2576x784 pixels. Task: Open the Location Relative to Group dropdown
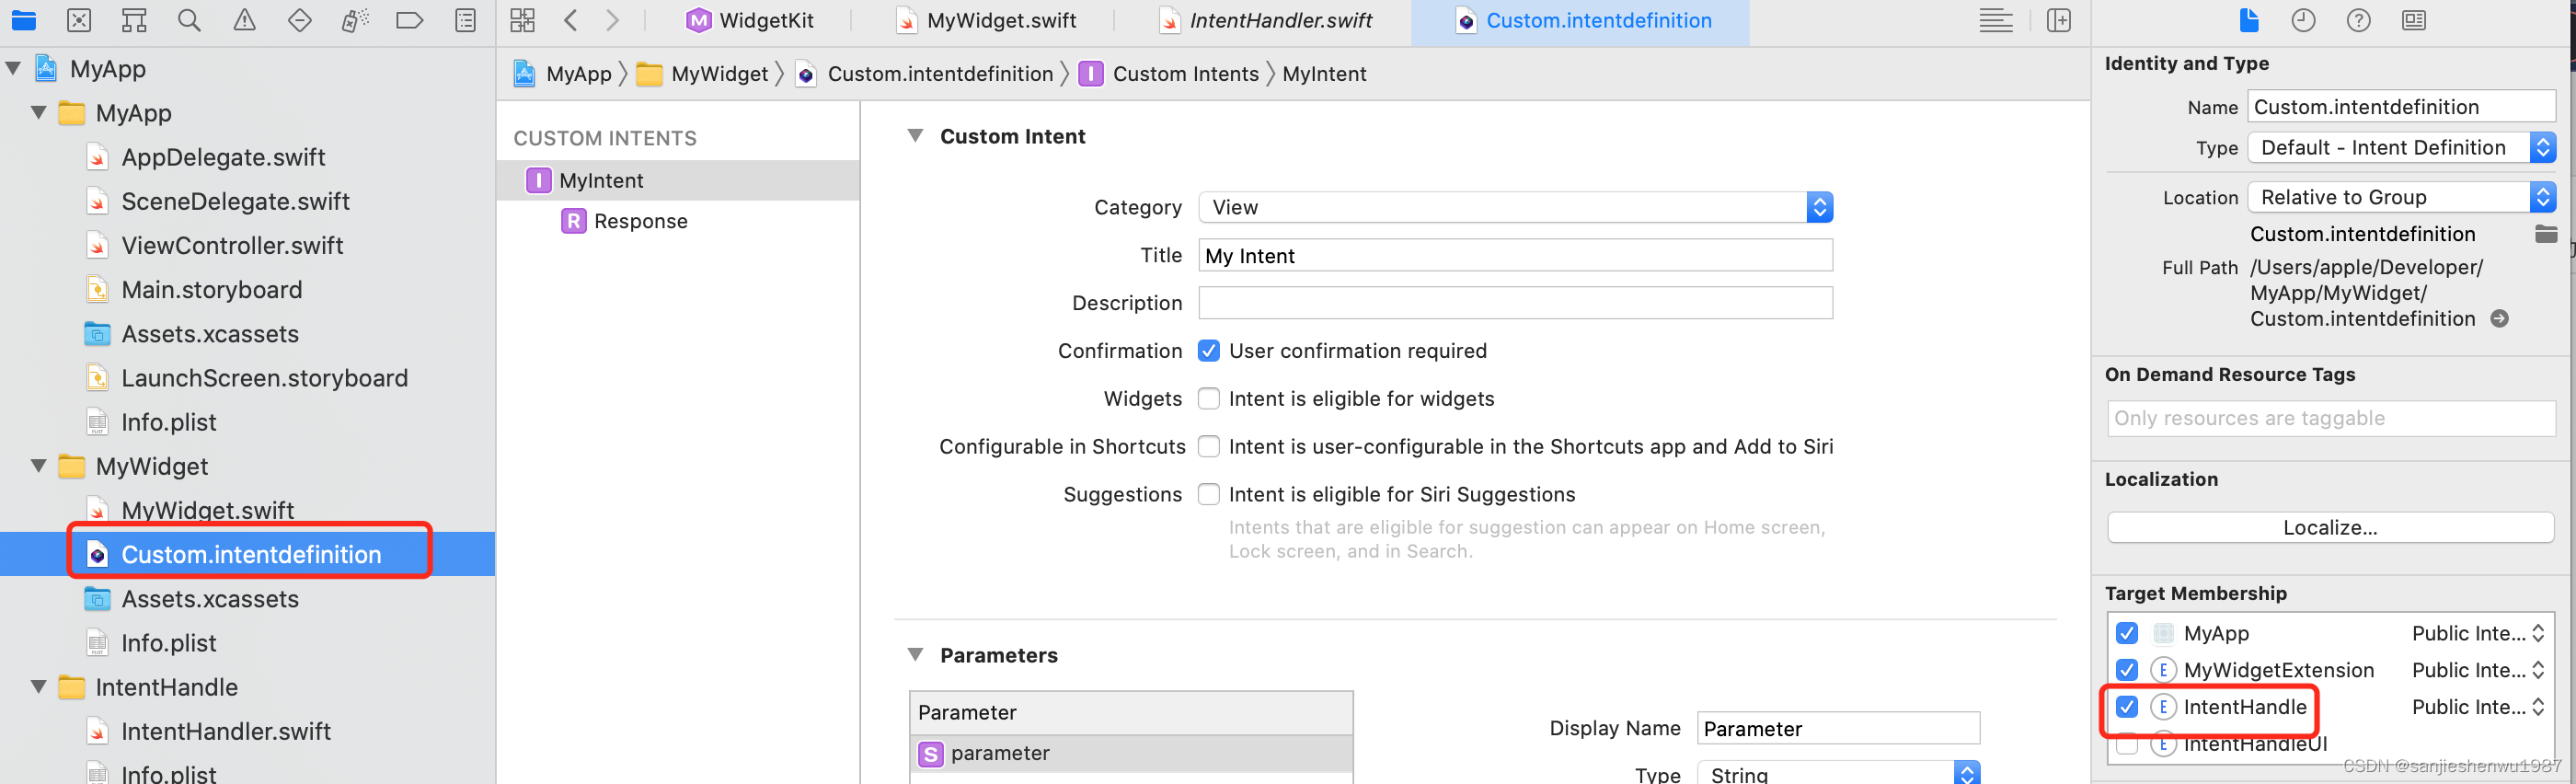pos(2401,197)
